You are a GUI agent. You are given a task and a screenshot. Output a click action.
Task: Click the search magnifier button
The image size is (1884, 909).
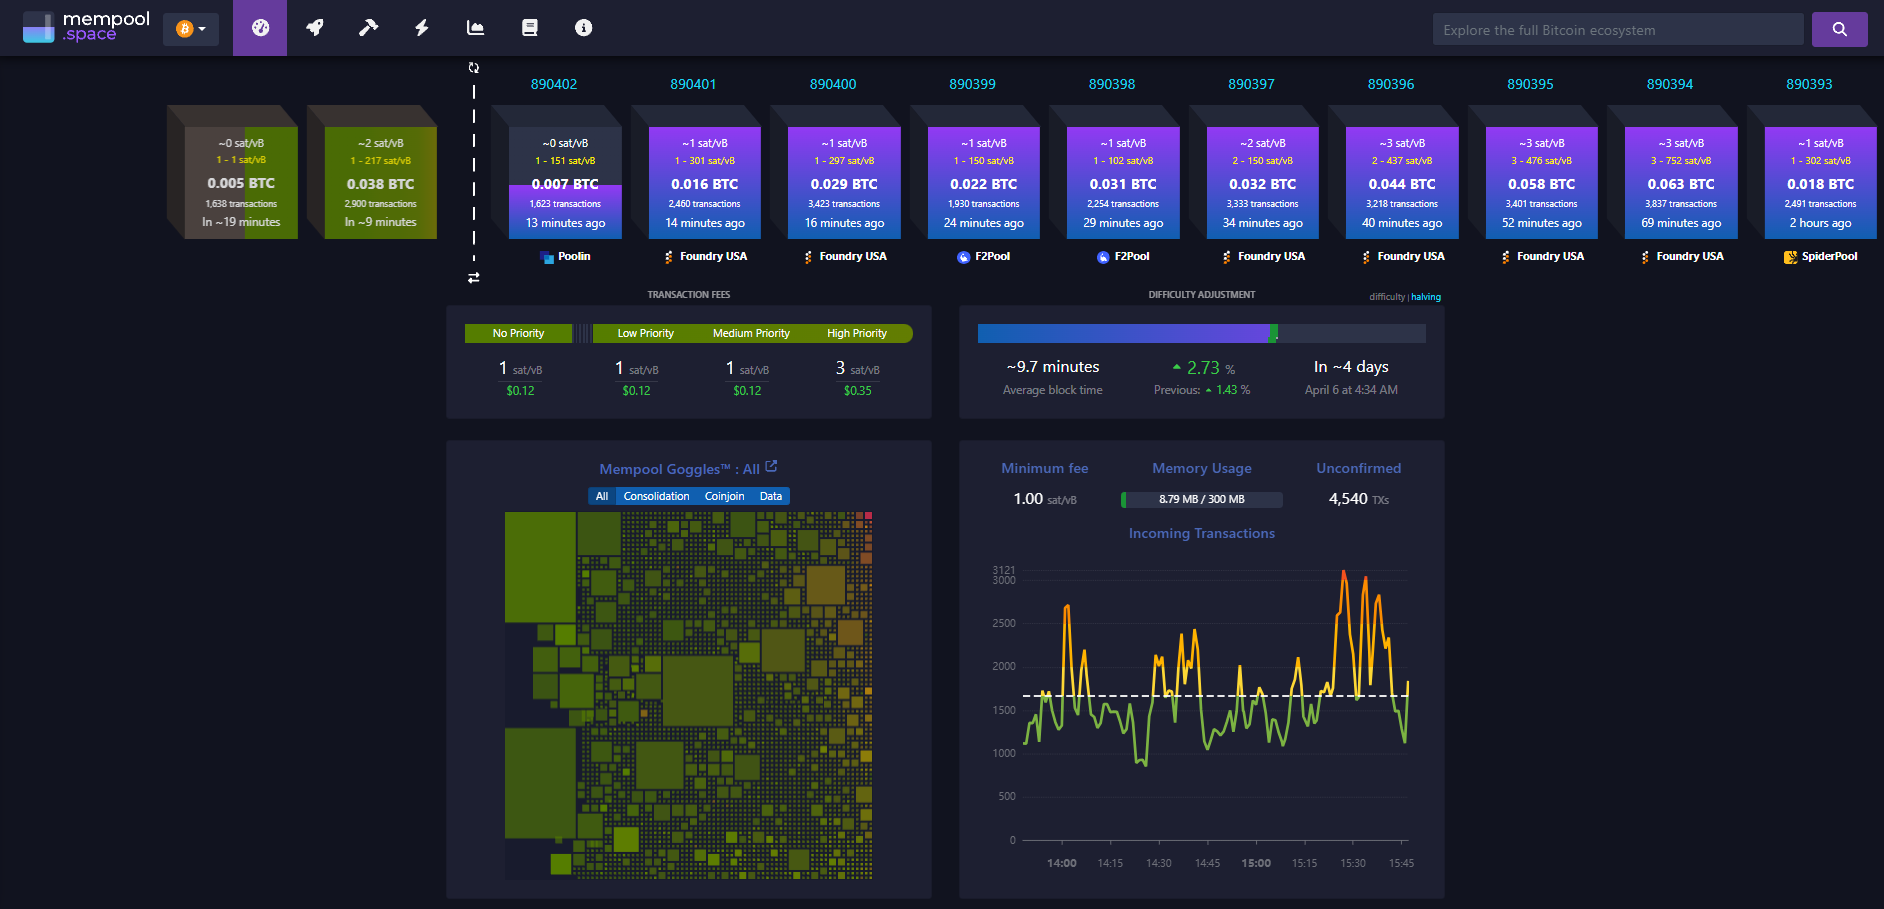tap(1839, 29)
